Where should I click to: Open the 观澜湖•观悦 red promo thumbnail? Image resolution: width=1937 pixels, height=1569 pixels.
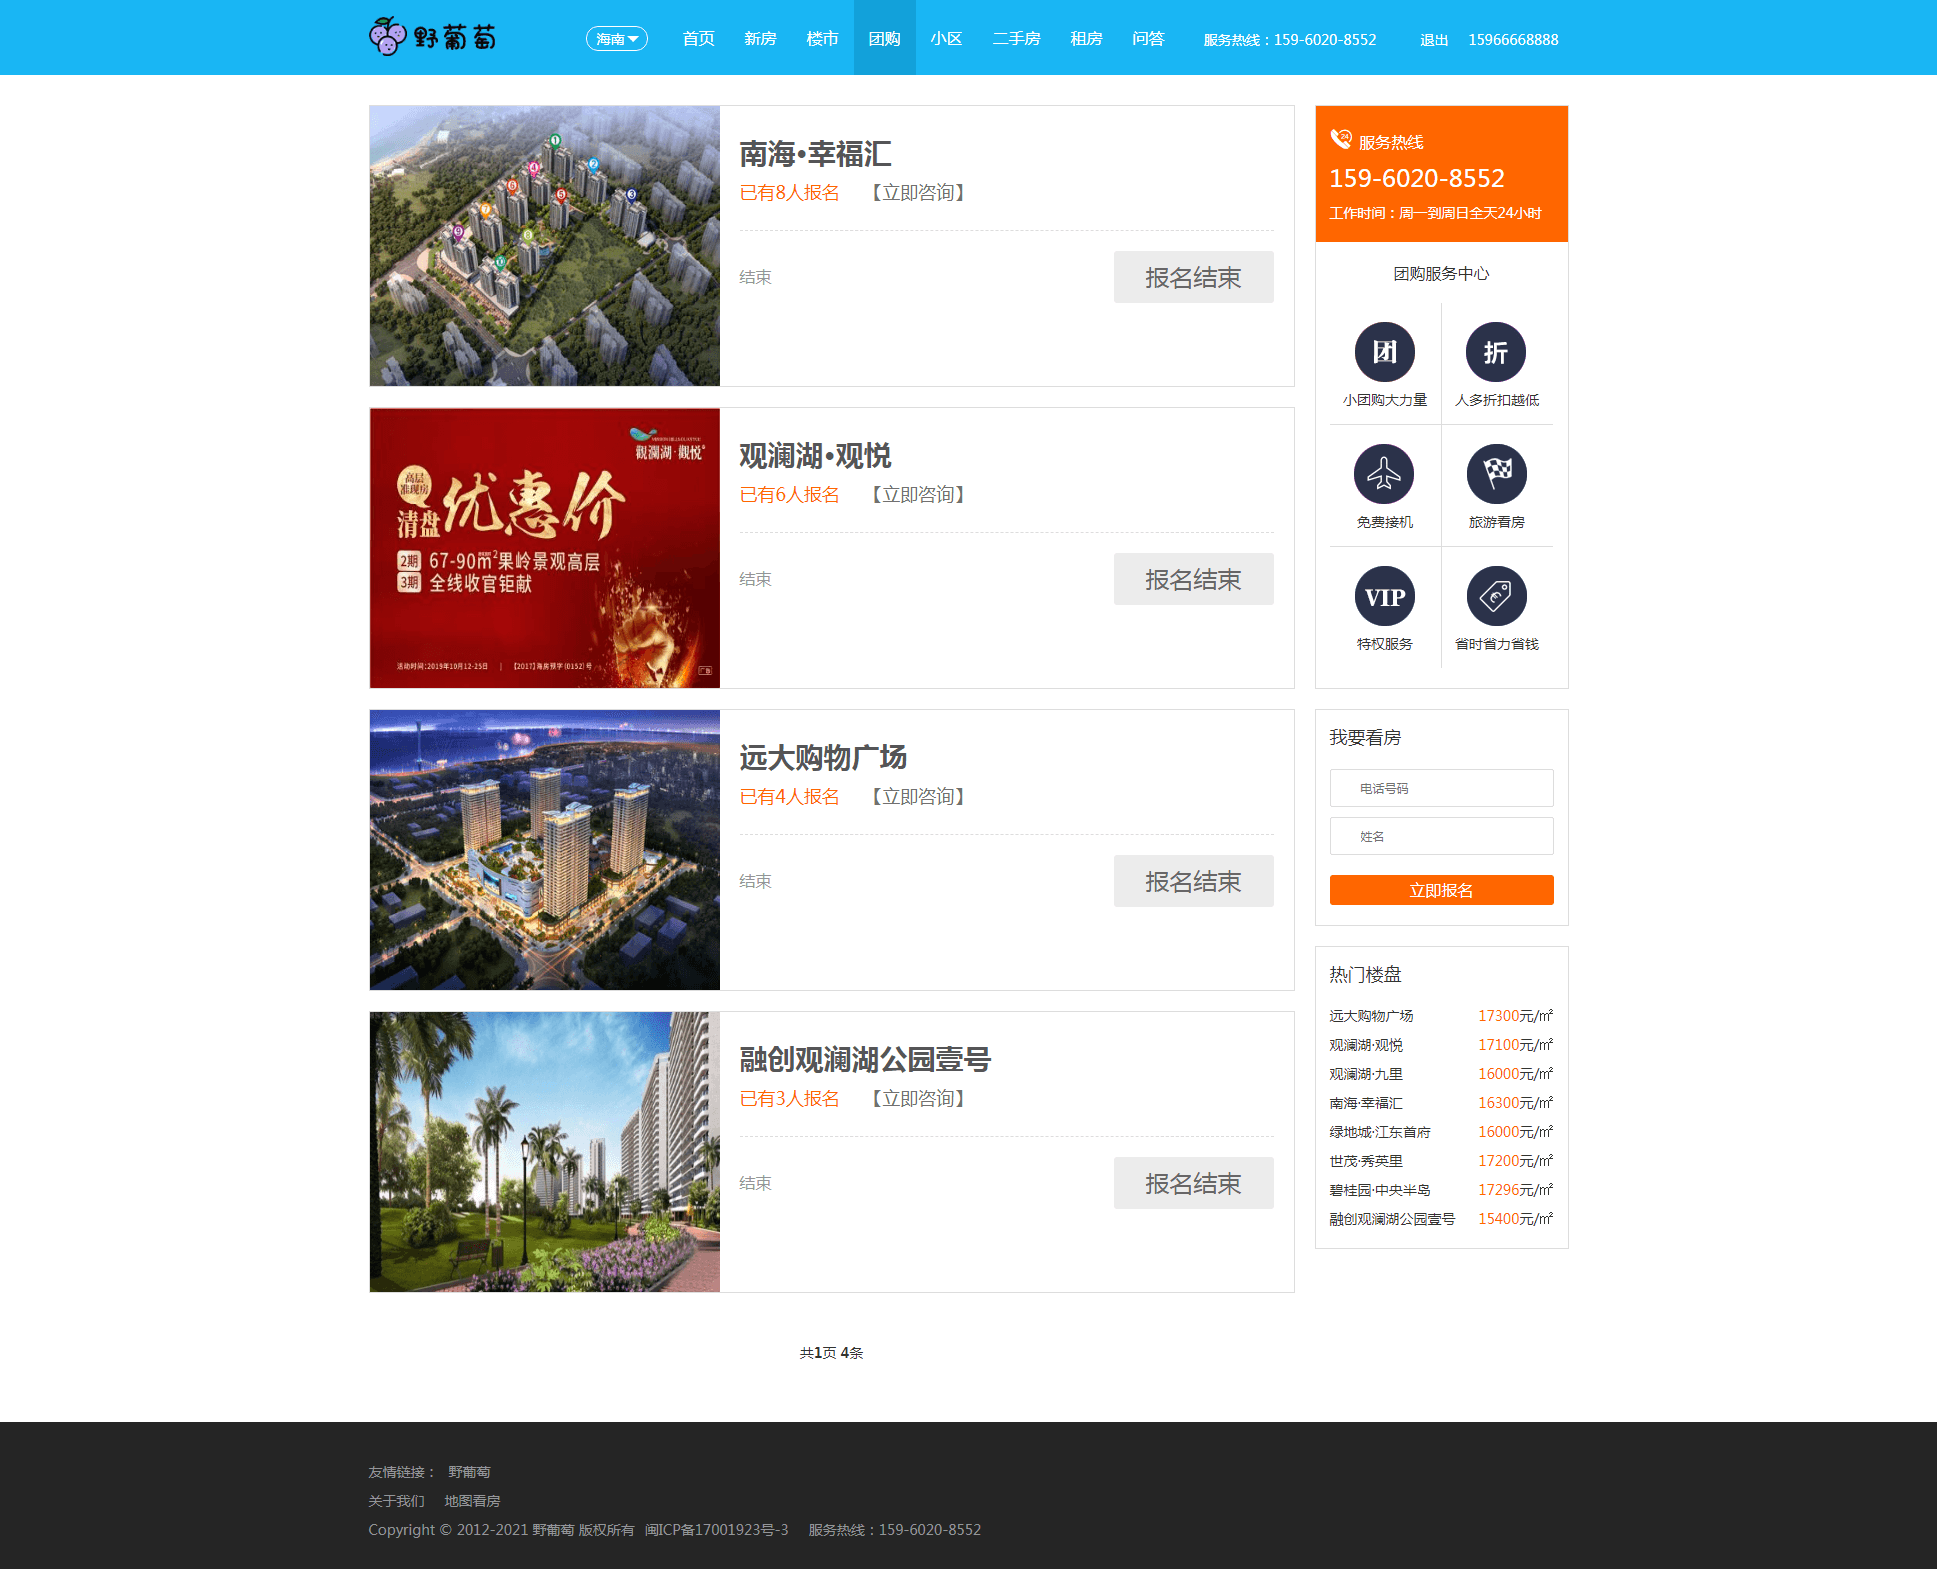click(545, 548)
